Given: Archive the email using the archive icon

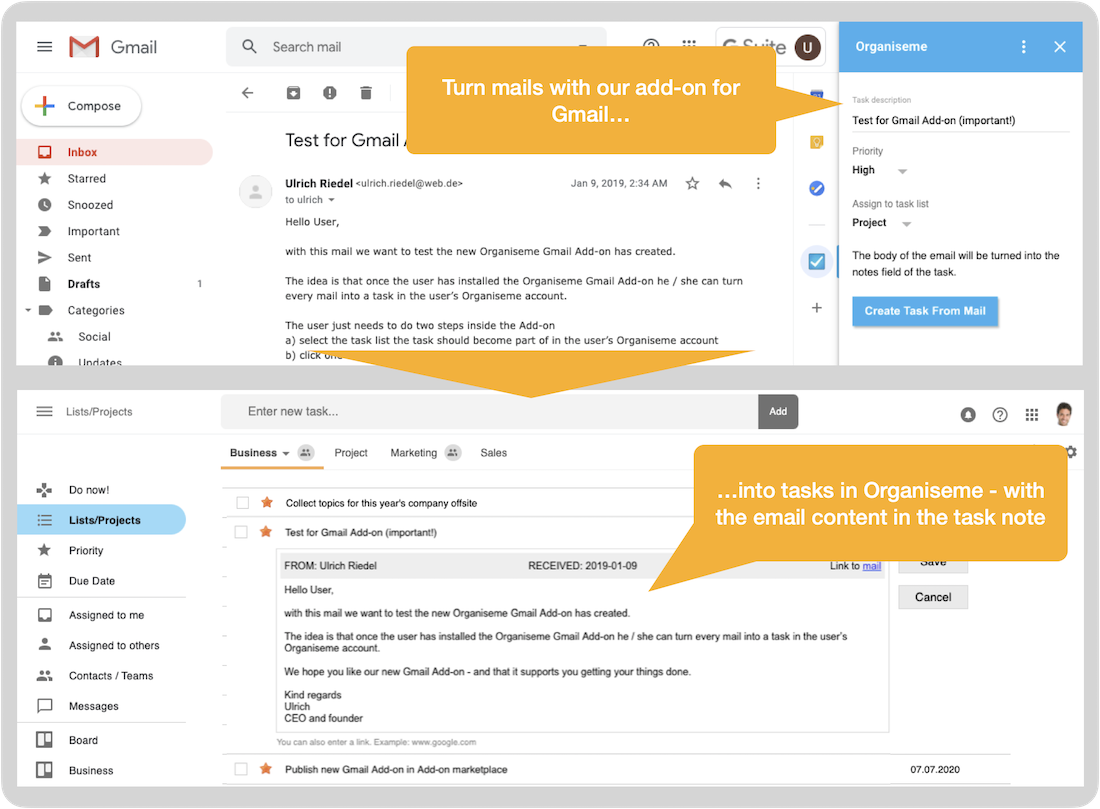Looking at the screenshot, I should point(292,92).
